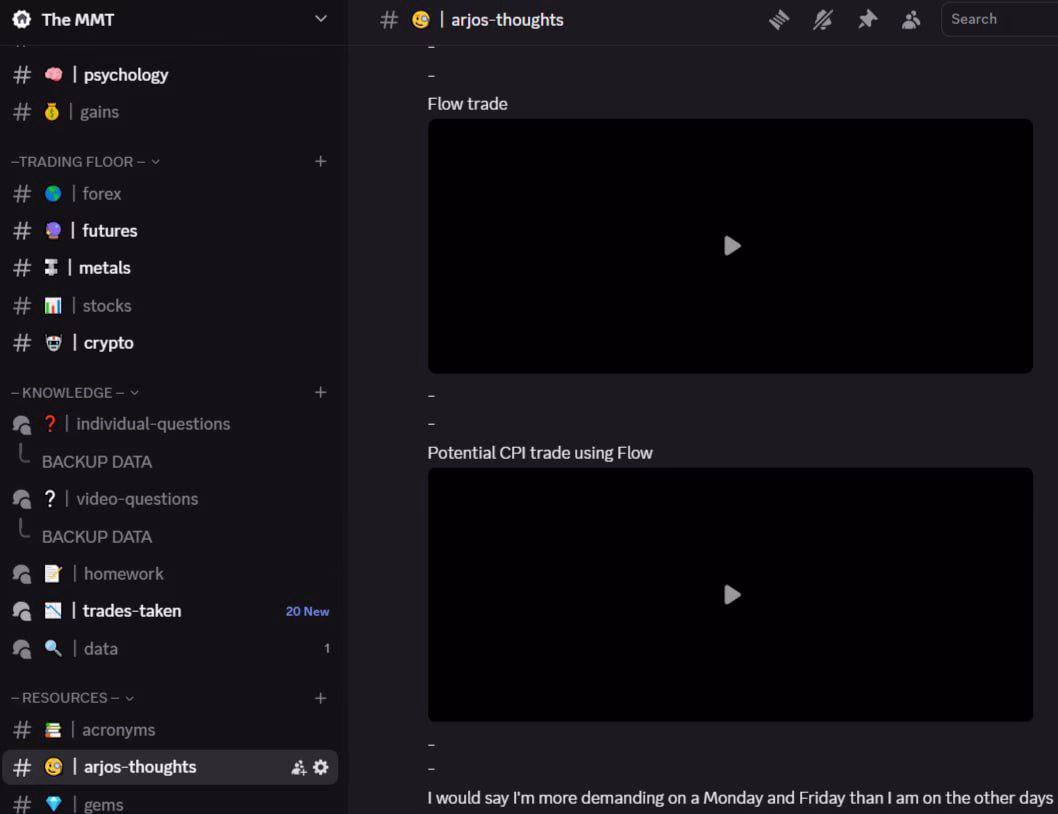Viewport: 1058px width, 814px height.
Task: Click the plus icon next to RESOURCES
Action: (x=320, y=698)
